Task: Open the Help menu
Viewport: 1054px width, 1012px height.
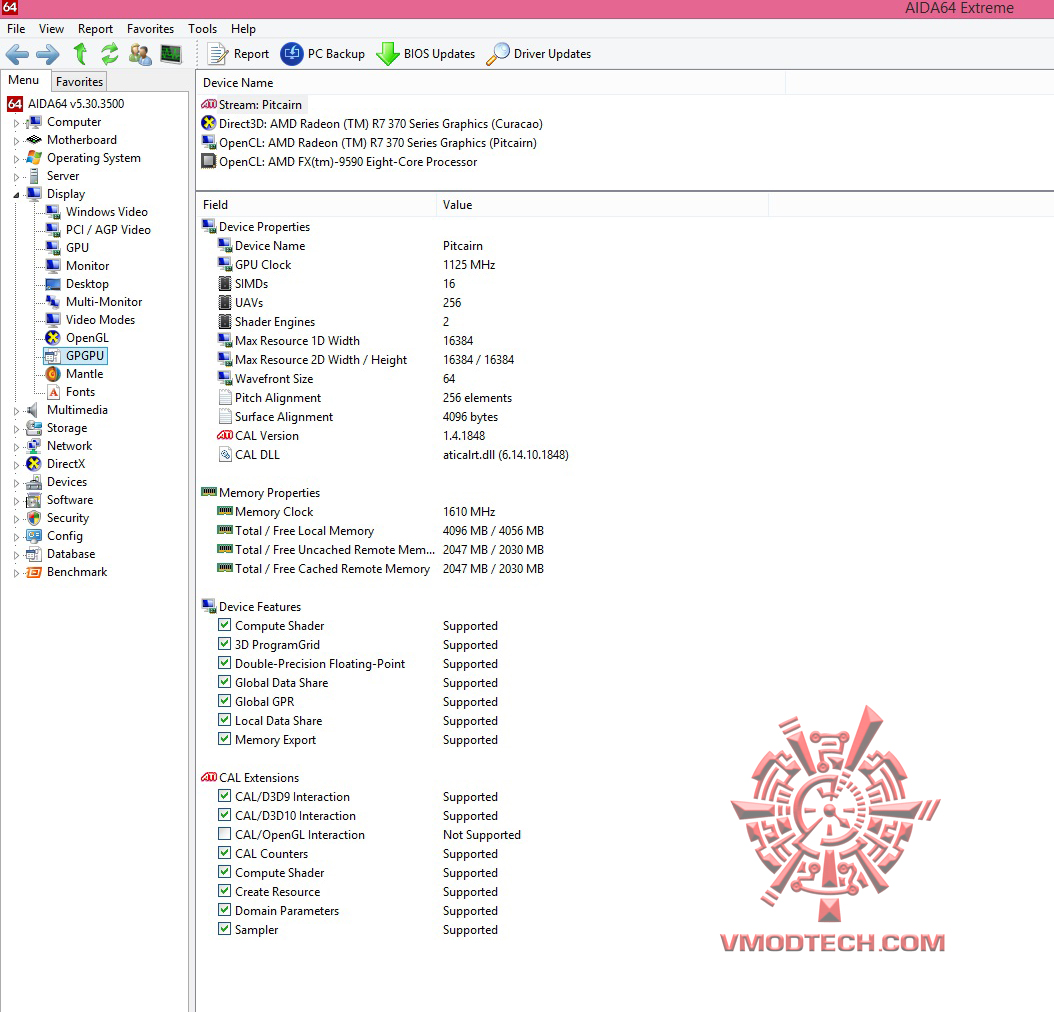Action: point(243,29)
